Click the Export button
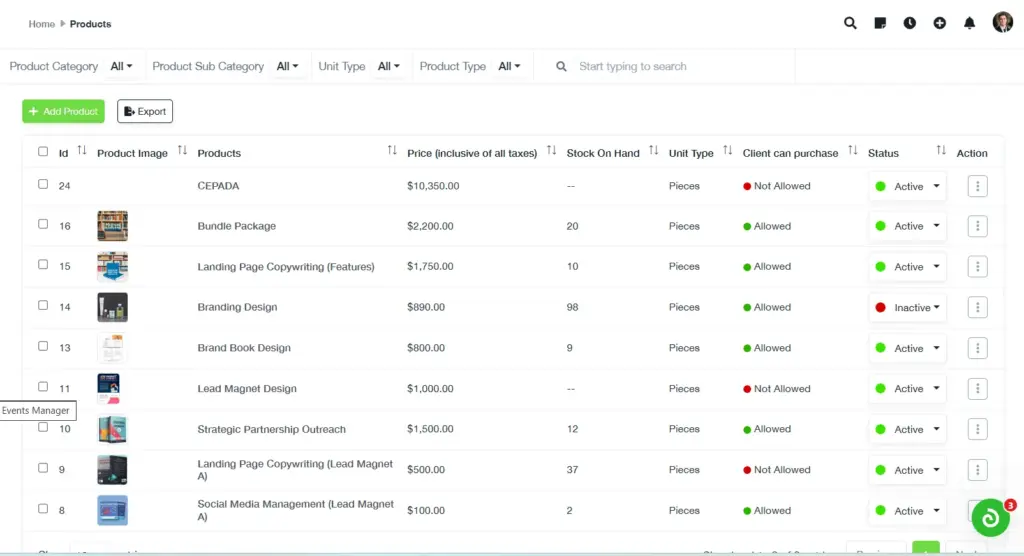Image resolution: width=1024 pixels, height=556 pixels. 145,111
